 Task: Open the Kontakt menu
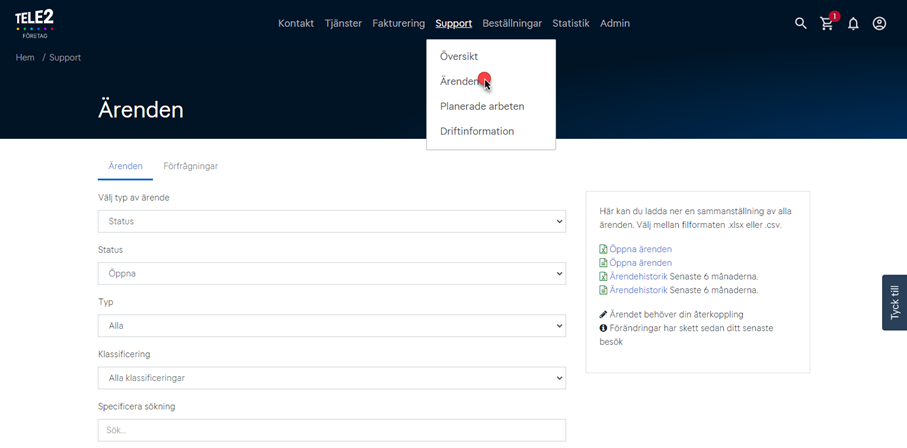[296, 24]
